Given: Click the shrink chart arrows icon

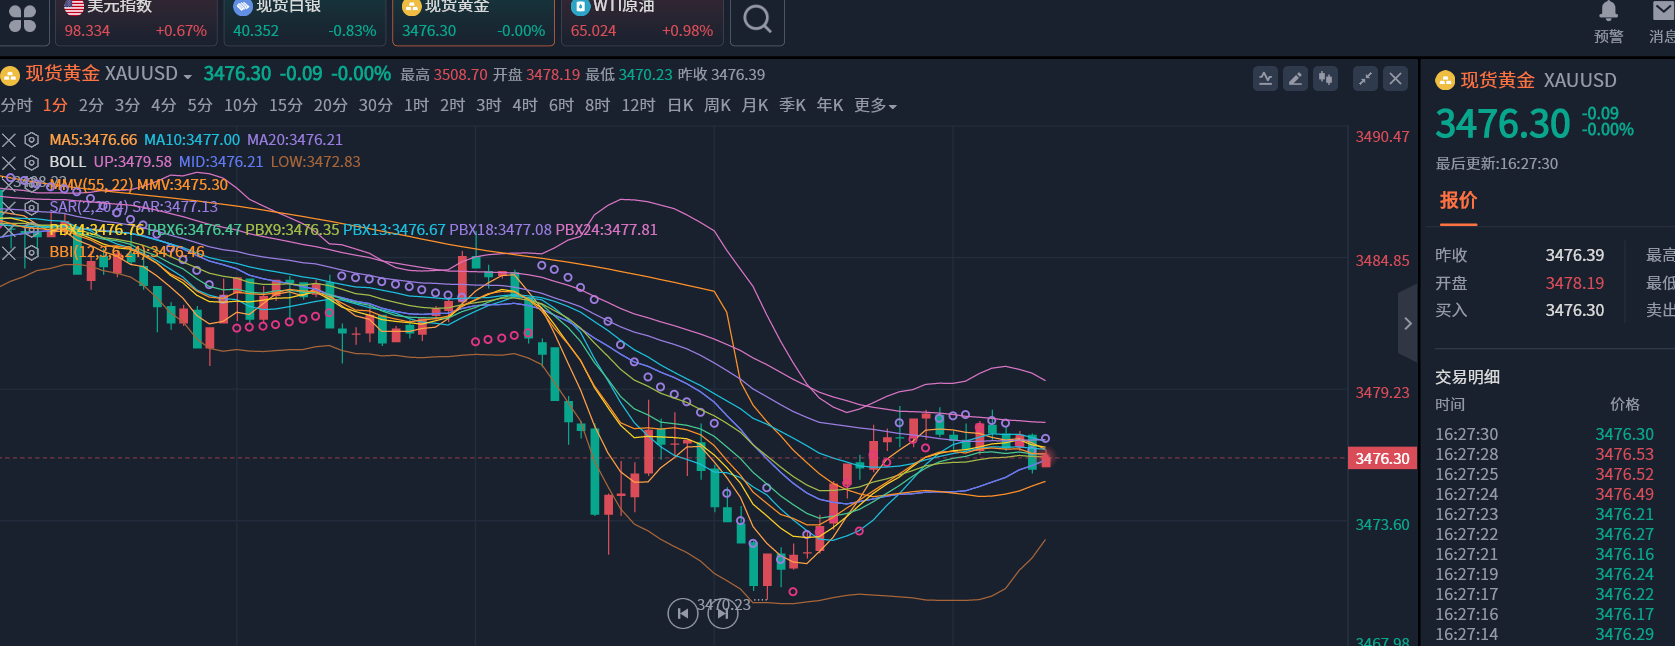Looking at the screenshot, I should coord(1365,79).
